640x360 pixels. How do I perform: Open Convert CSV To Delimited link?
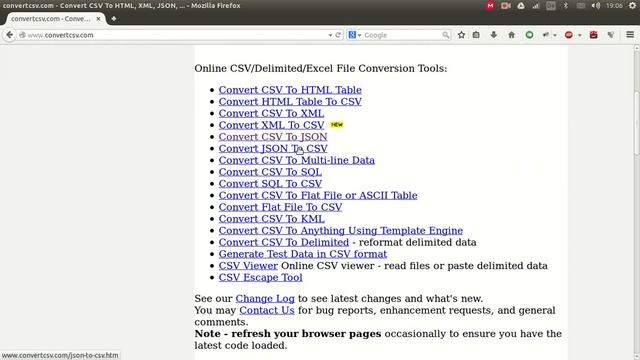click(284, 242)
